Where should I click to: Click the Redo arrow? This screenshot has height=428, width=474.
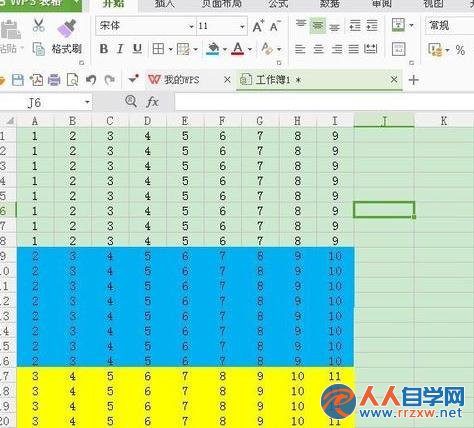pyautogui.click(x=109, y=80)
